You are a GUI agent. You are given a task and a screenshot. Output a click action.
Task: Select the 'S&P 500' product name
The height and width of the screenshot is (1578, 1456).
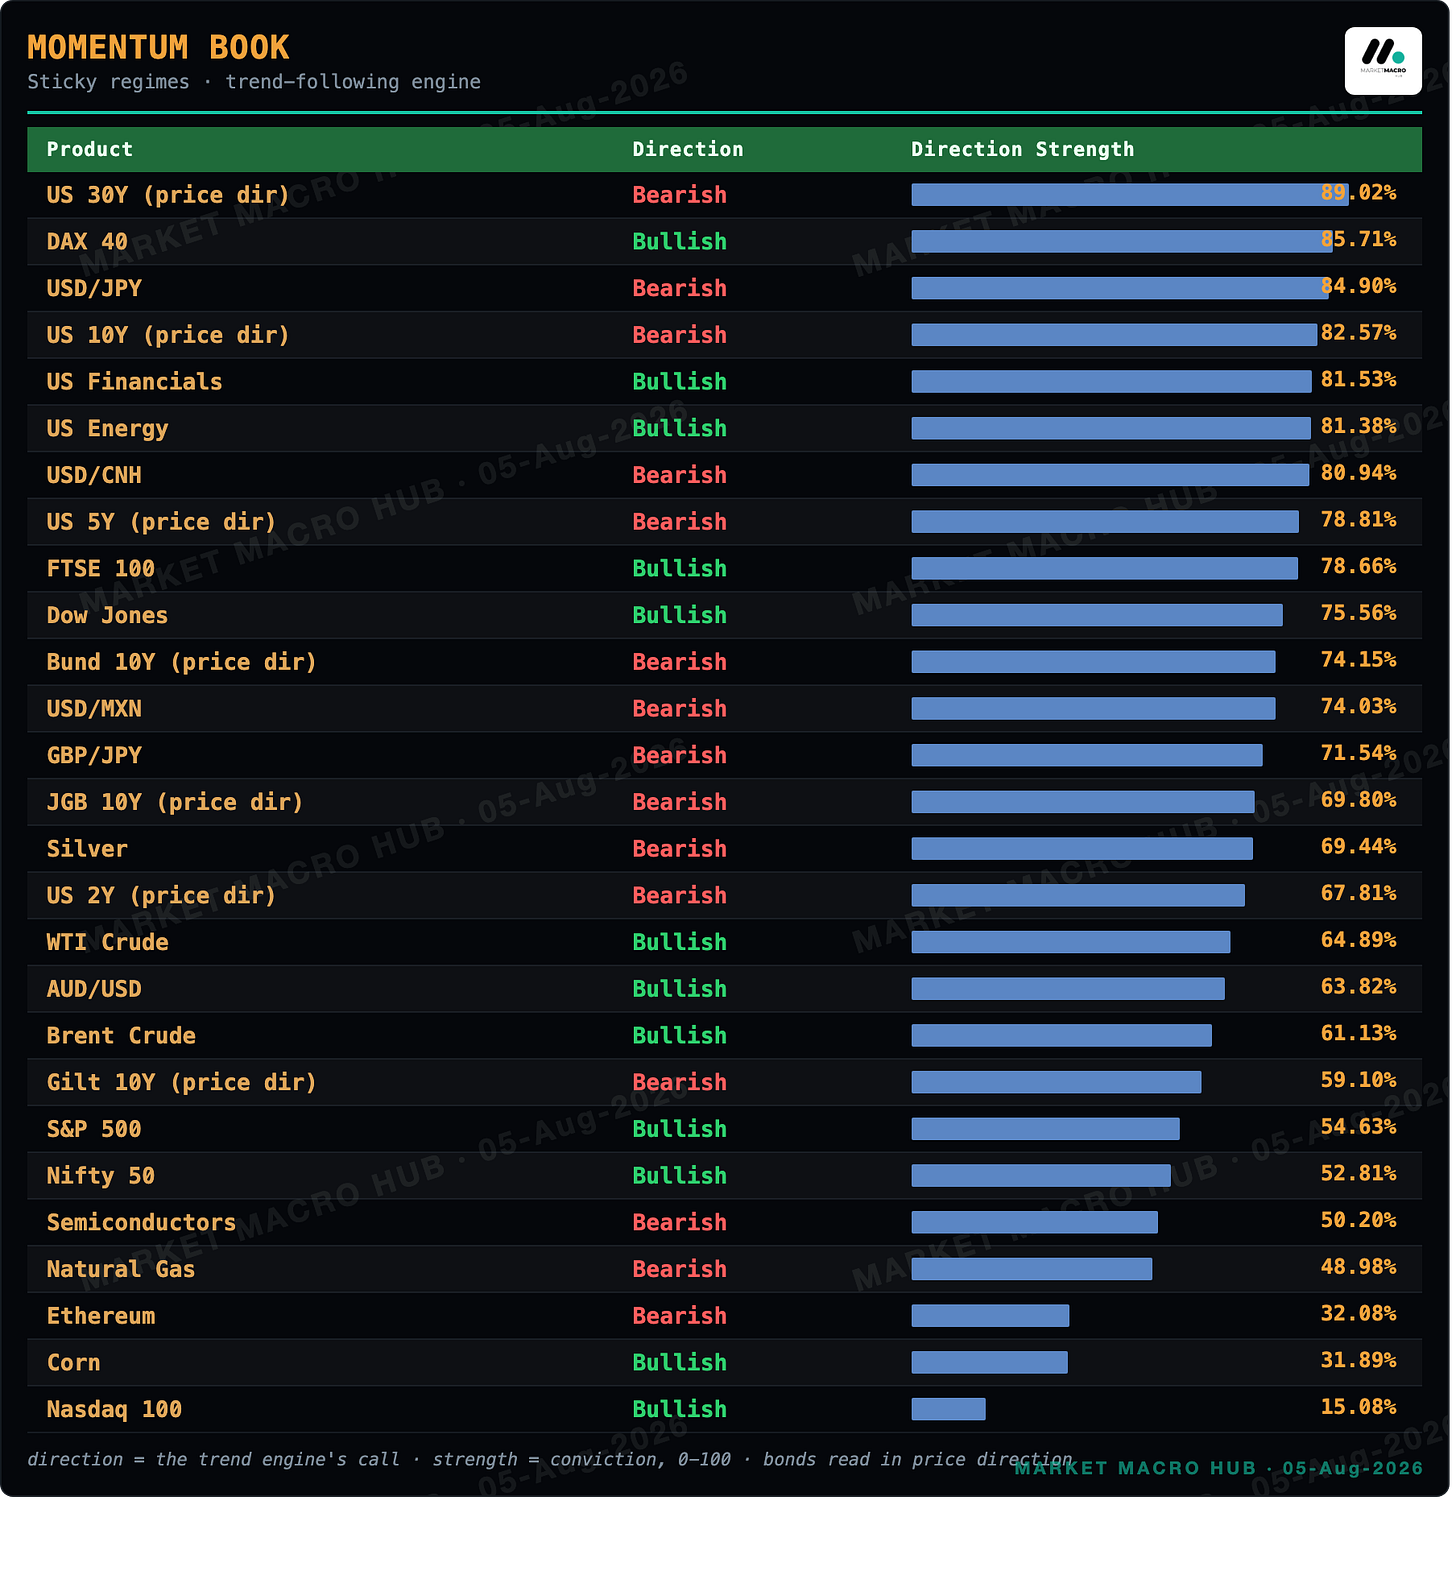pos(94,1129)
